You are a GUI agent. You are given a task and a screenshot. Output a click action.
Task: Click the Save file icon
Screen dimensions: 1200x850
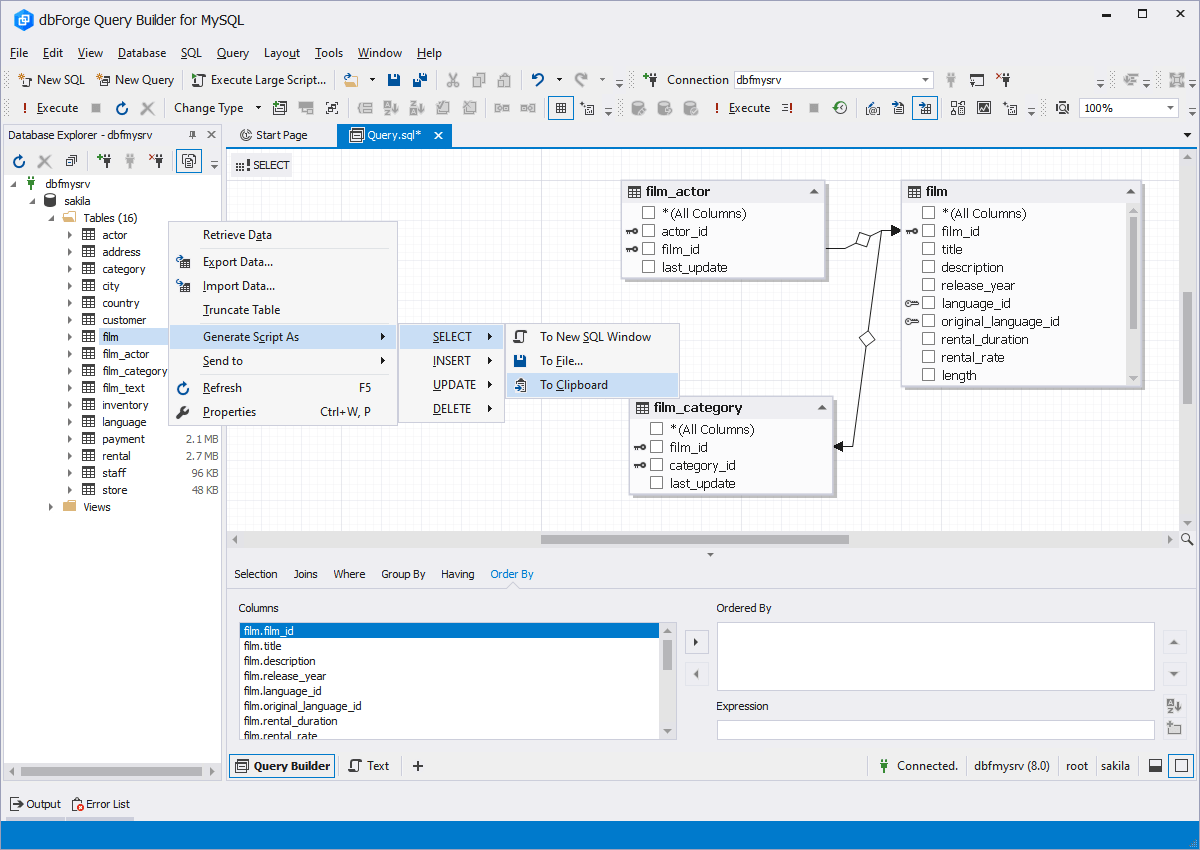point(393,79)
